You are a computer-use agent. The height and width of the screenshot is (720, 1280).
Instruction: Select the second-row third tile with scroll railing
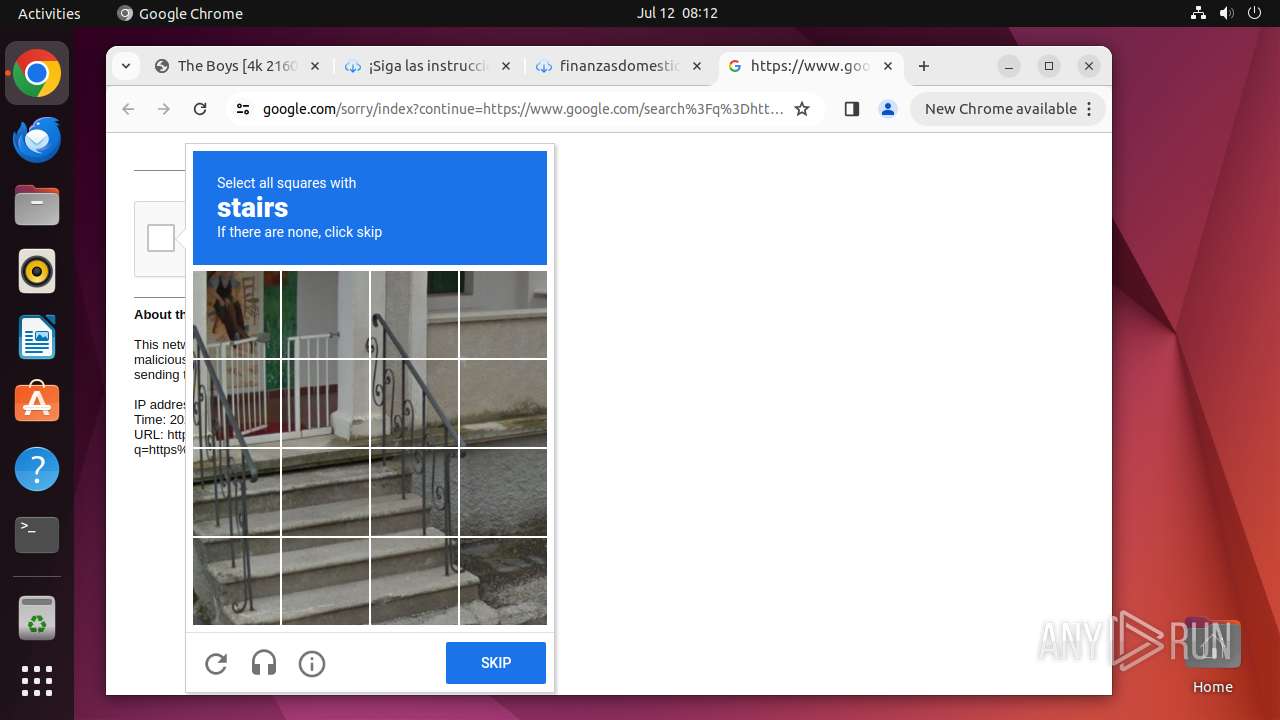[414, 403]
